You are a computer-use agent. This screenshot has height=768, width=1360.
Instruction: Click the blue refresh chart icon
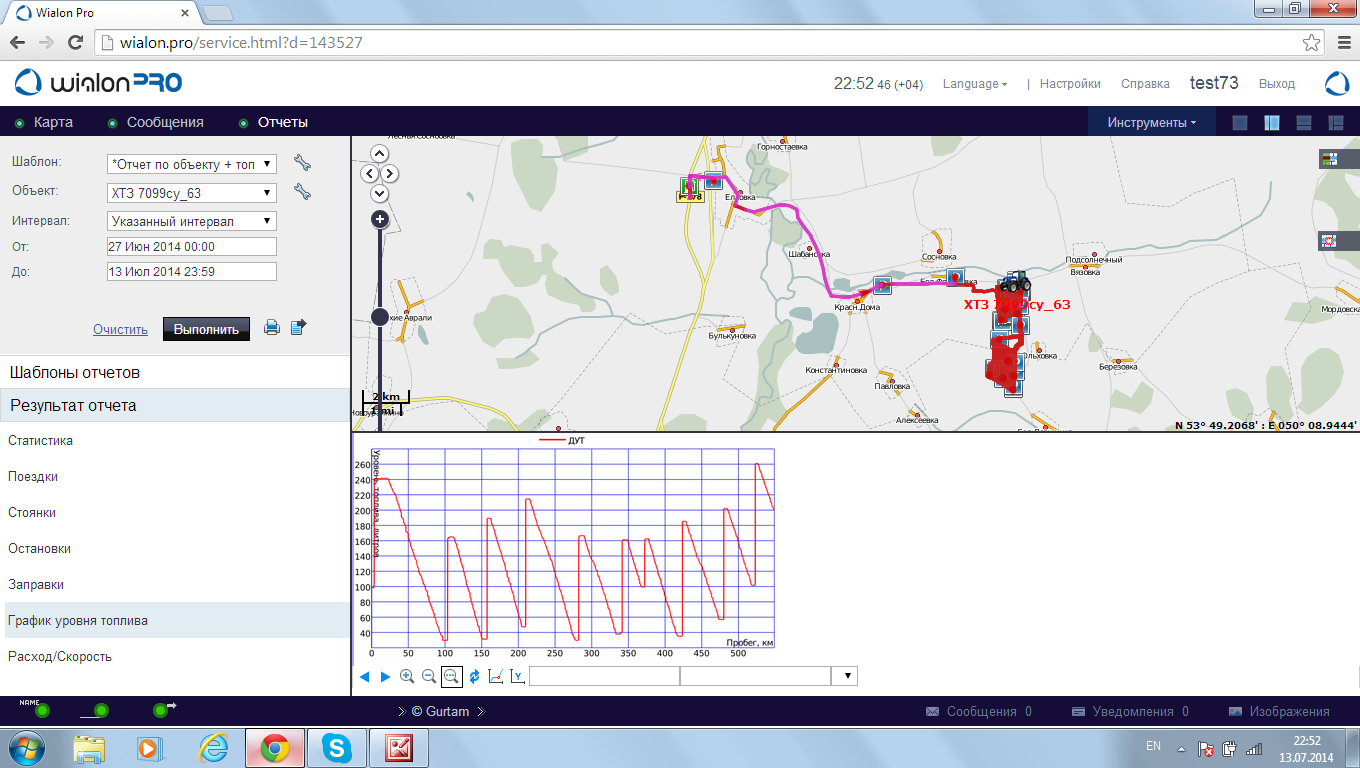click(474, 677)
